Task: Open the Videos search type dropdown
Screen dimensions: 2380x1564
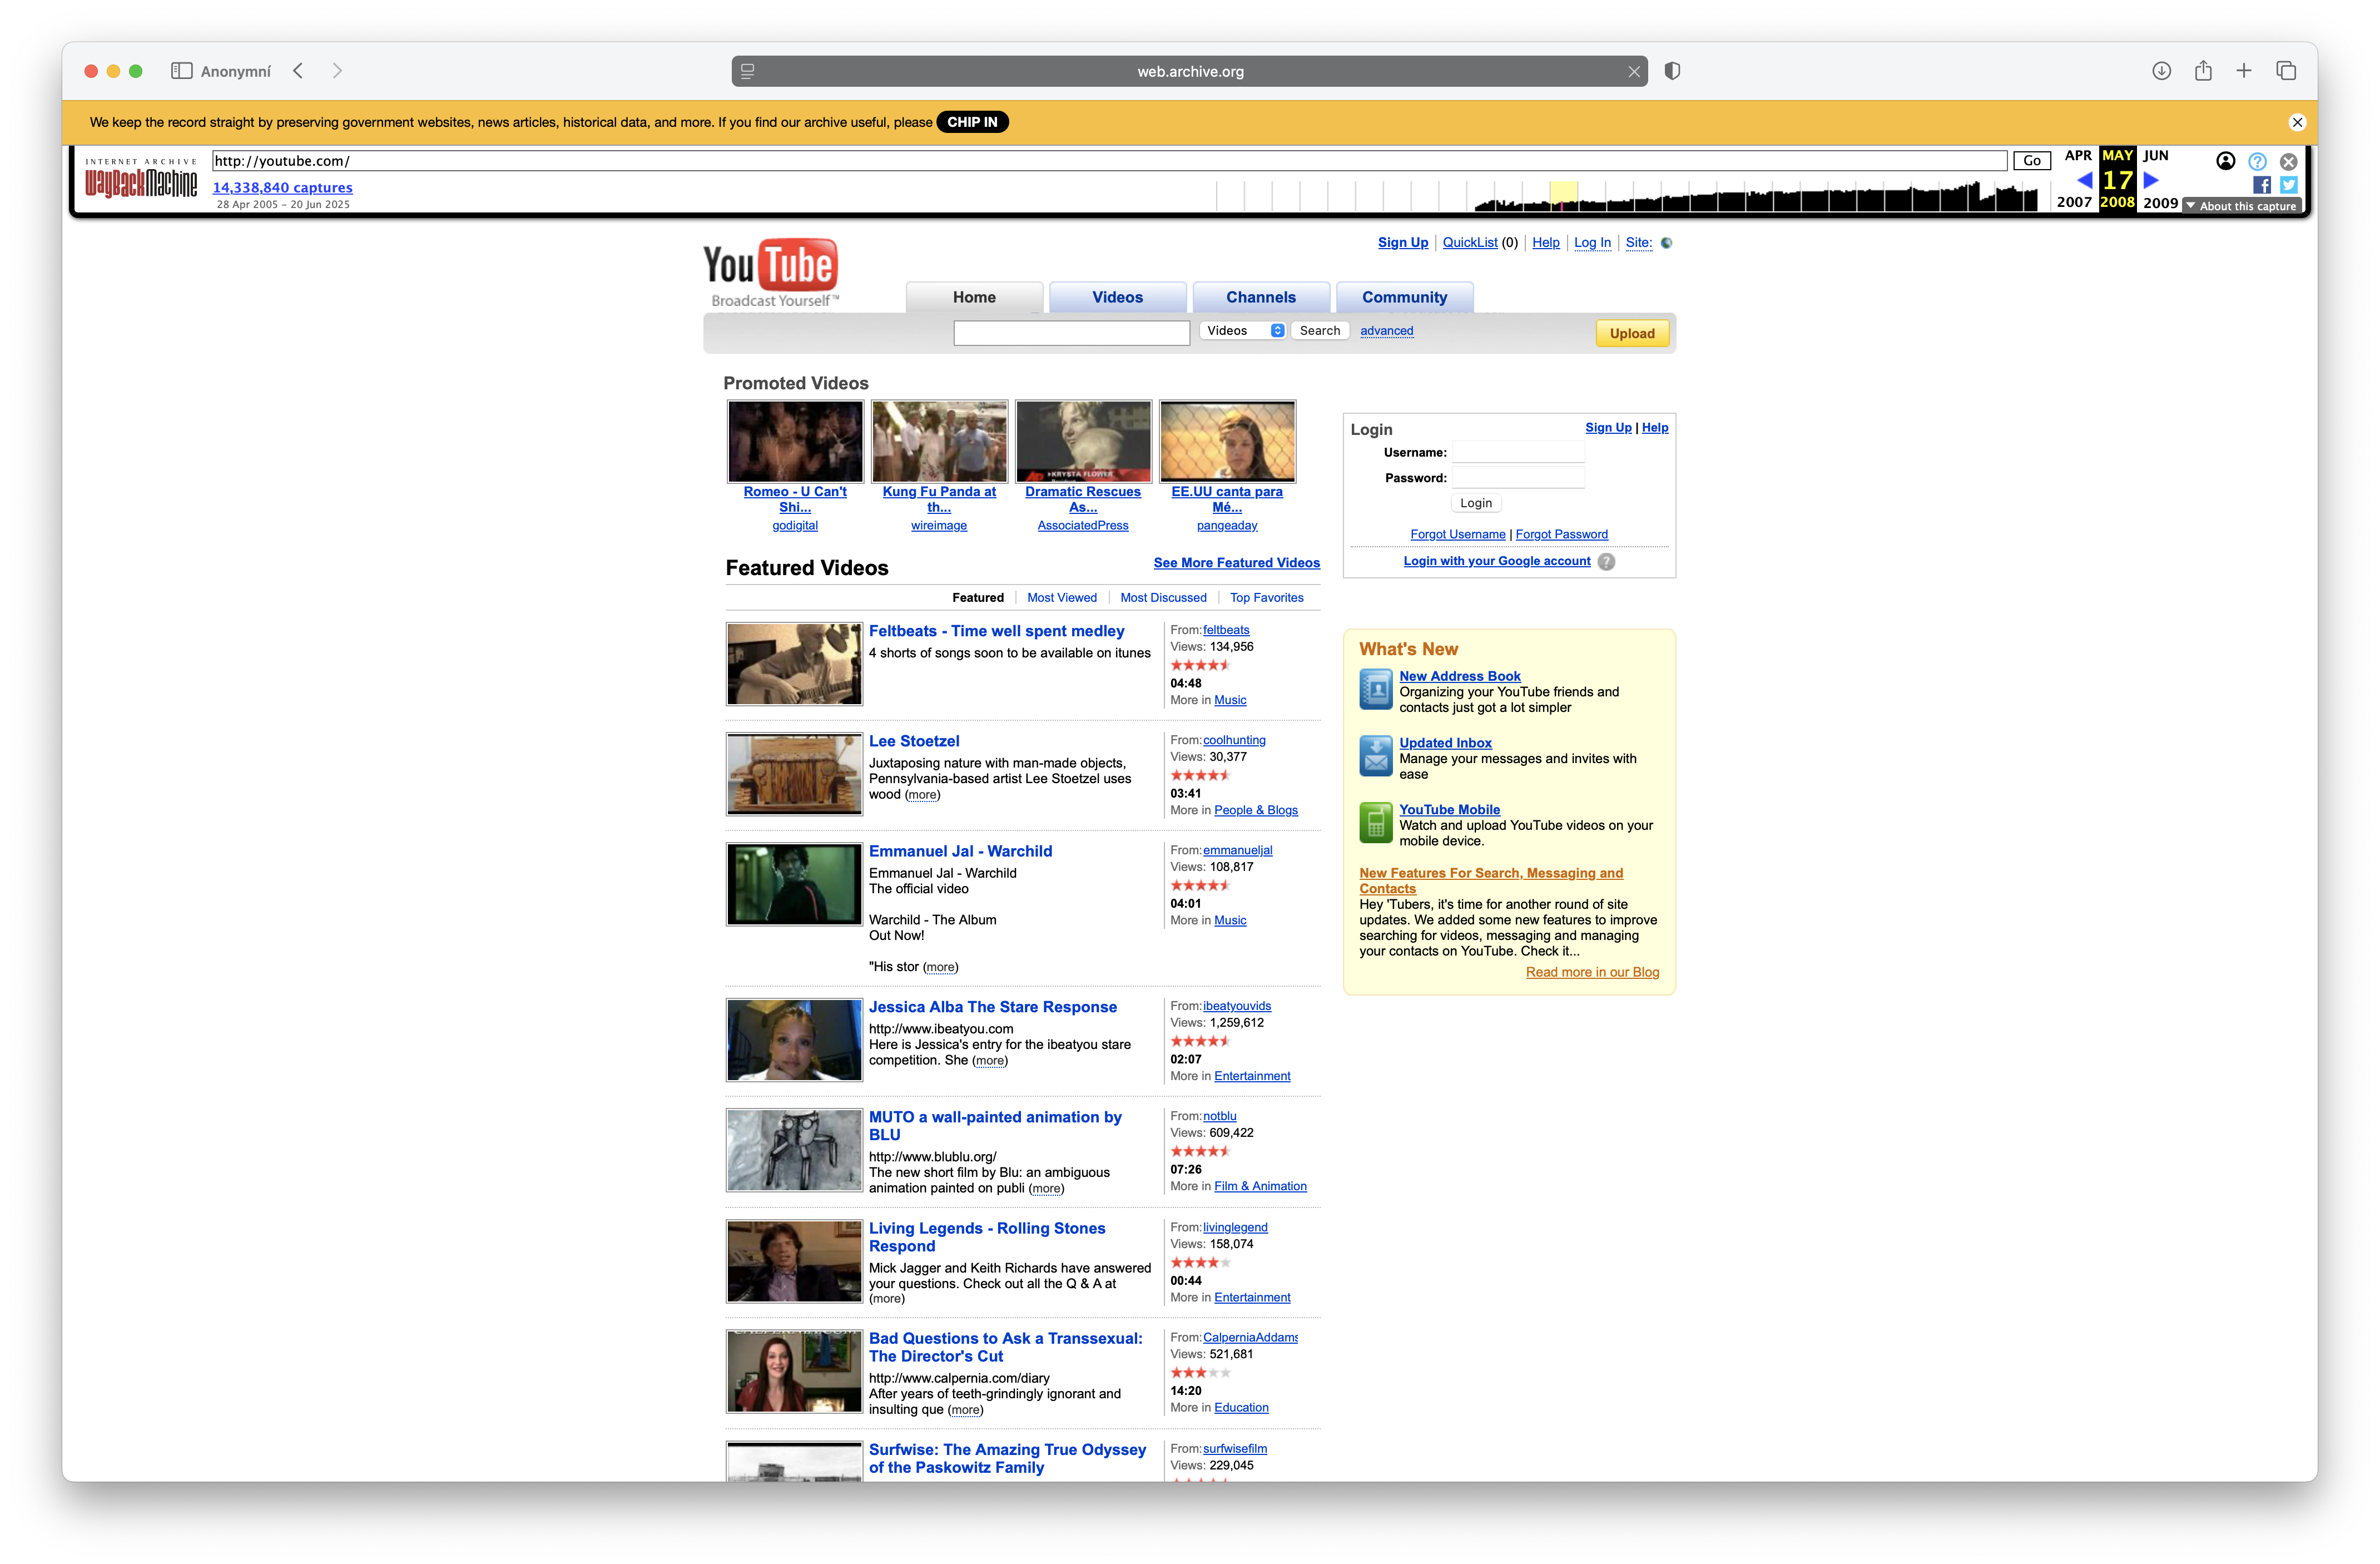Action: [x=1244, y=331]
